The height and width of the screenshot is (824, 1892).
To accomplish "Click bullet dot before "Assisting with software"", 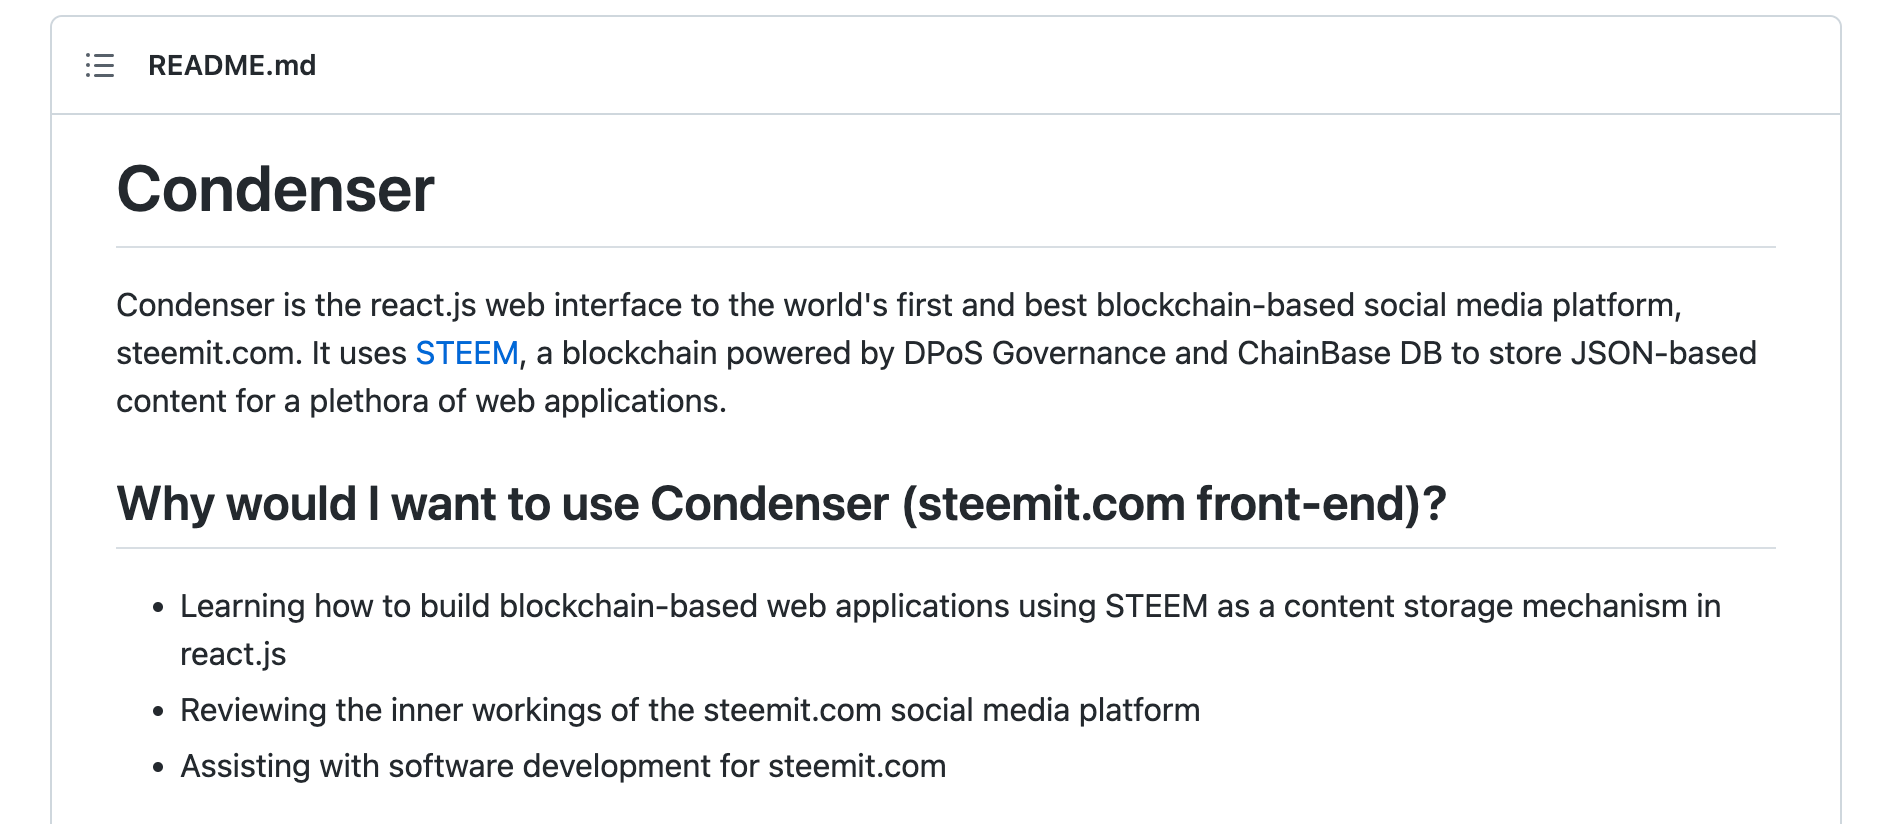I will (x=158, y=767).
